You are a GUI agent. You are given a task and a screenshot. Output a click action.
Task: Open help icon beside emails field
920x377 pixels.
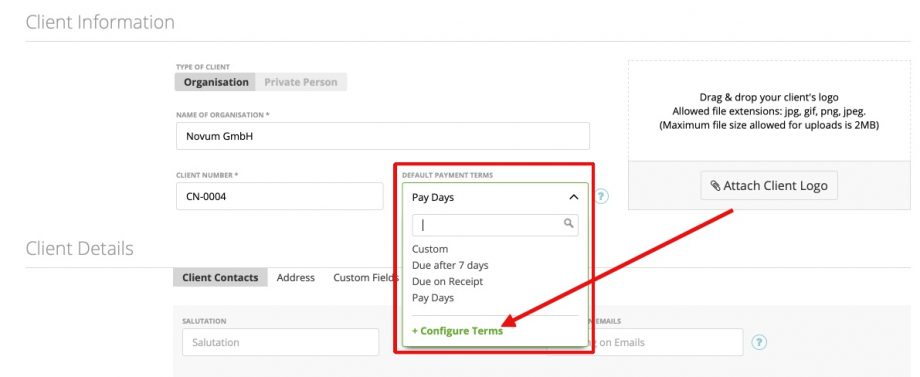point(759,342)
